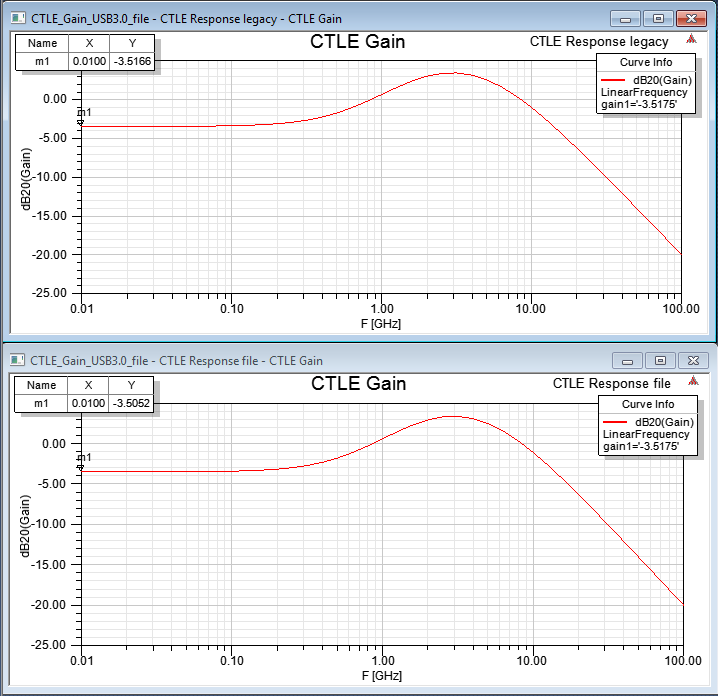Viewport: 718px width, 696px height.
Task: Click the Y value -3.5052 in marker table
Action: [131, 403]
